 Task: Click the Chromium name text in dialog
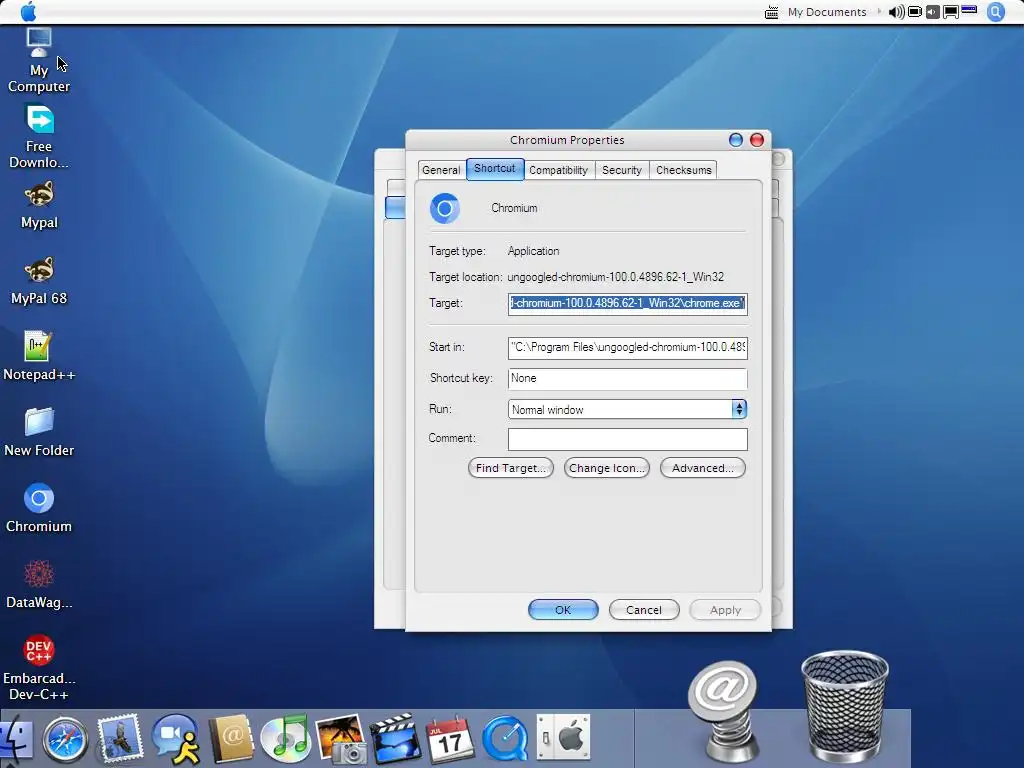click(514, 208)
